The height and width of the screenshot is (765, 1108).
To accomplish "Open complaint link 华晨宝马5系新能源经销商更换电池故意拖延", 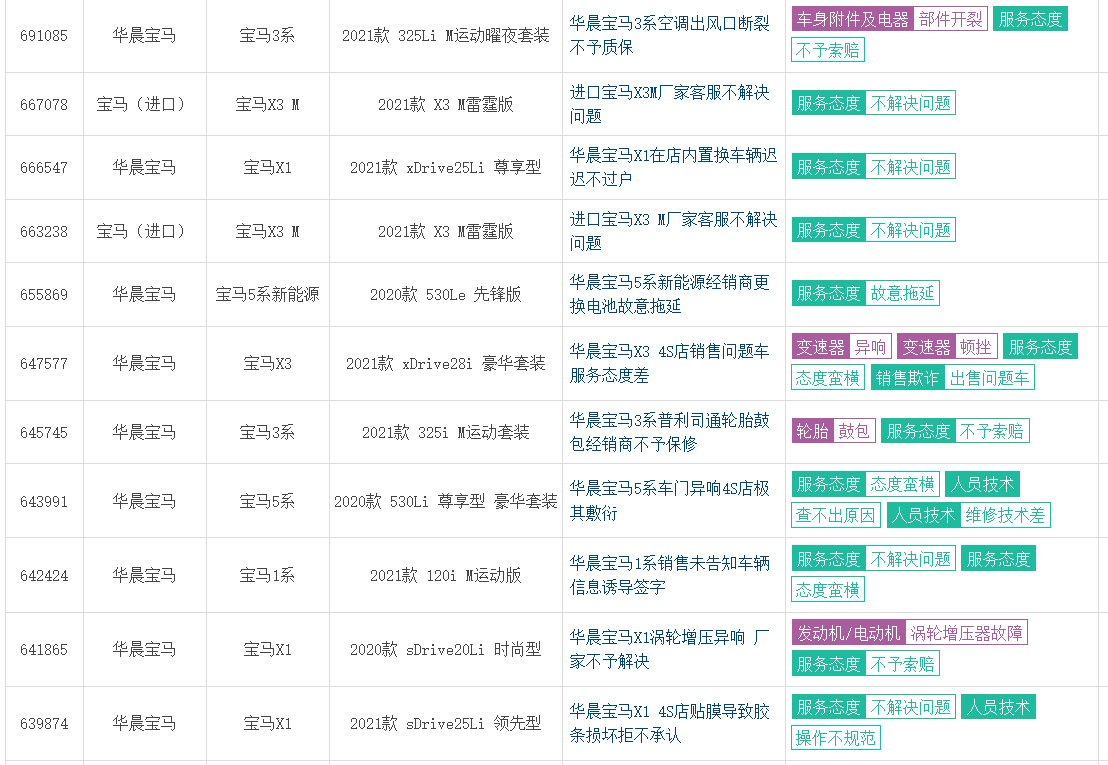I will 669,294.
